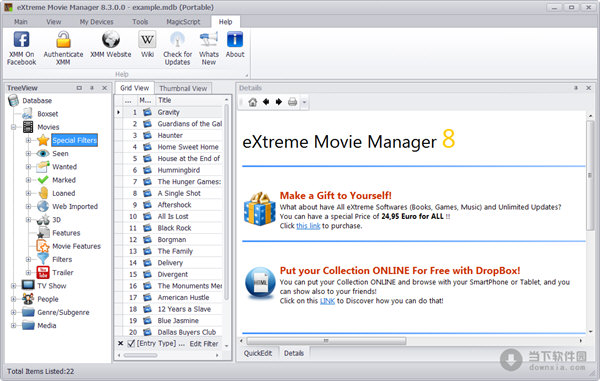The image size is (600, 381).
Task: Select the 3D glasses node
Action: (56, 220)
